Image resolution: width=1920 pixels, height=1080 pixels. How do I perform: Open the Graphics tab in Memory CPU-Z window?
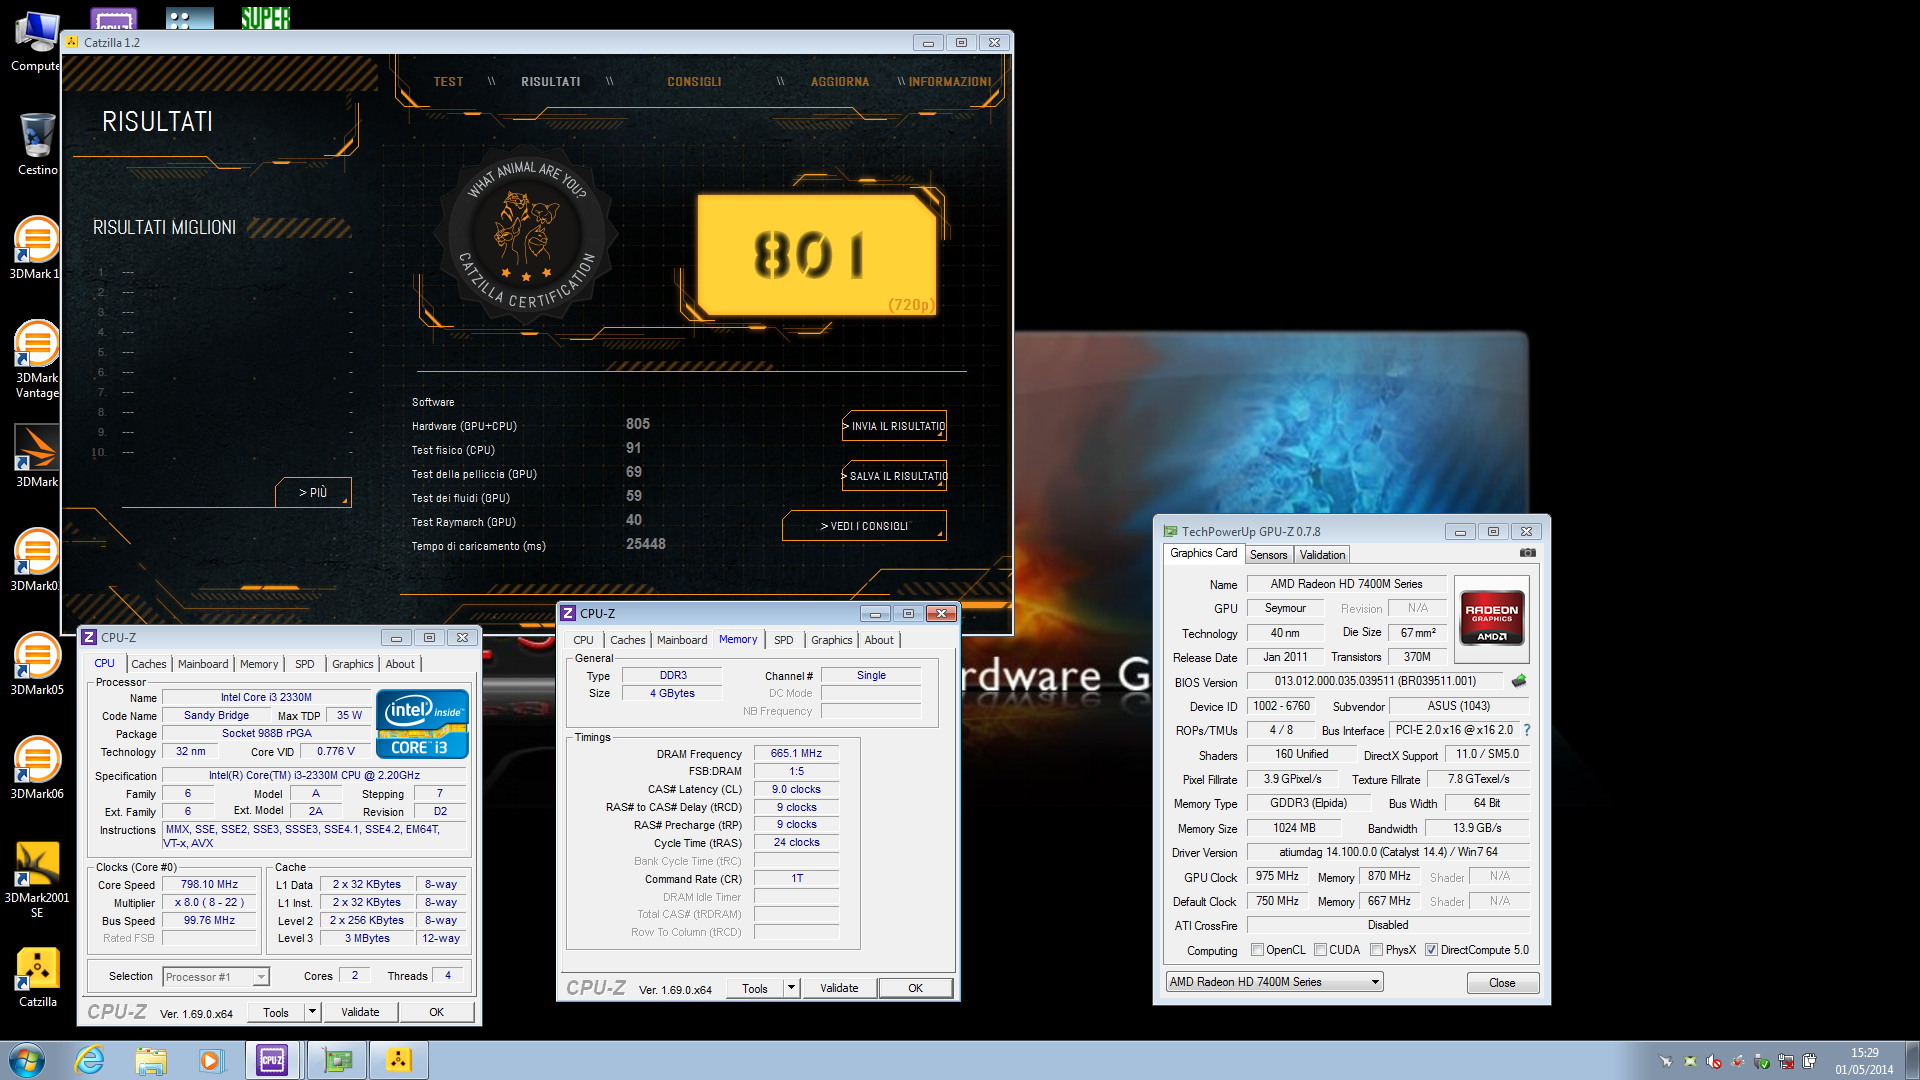click(x=832, y=640)
